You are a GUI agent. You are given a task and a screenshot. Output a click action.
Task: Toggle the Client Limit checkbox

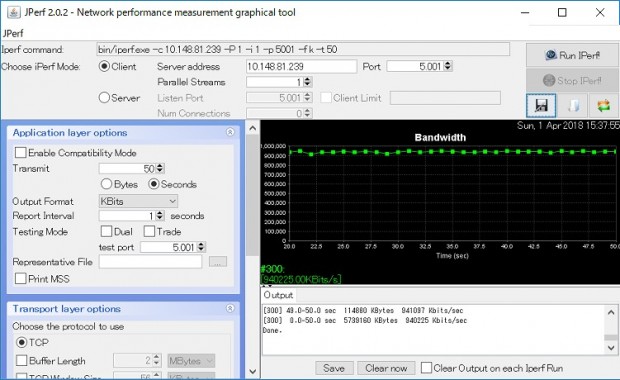pos(326,98)
